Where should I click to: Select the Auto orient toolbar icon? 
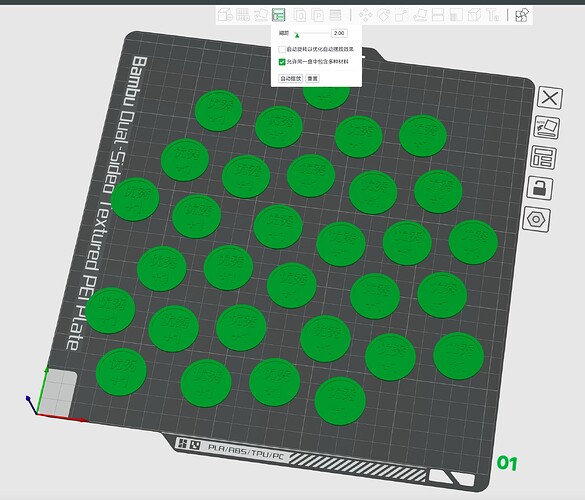tap(261, 15)
